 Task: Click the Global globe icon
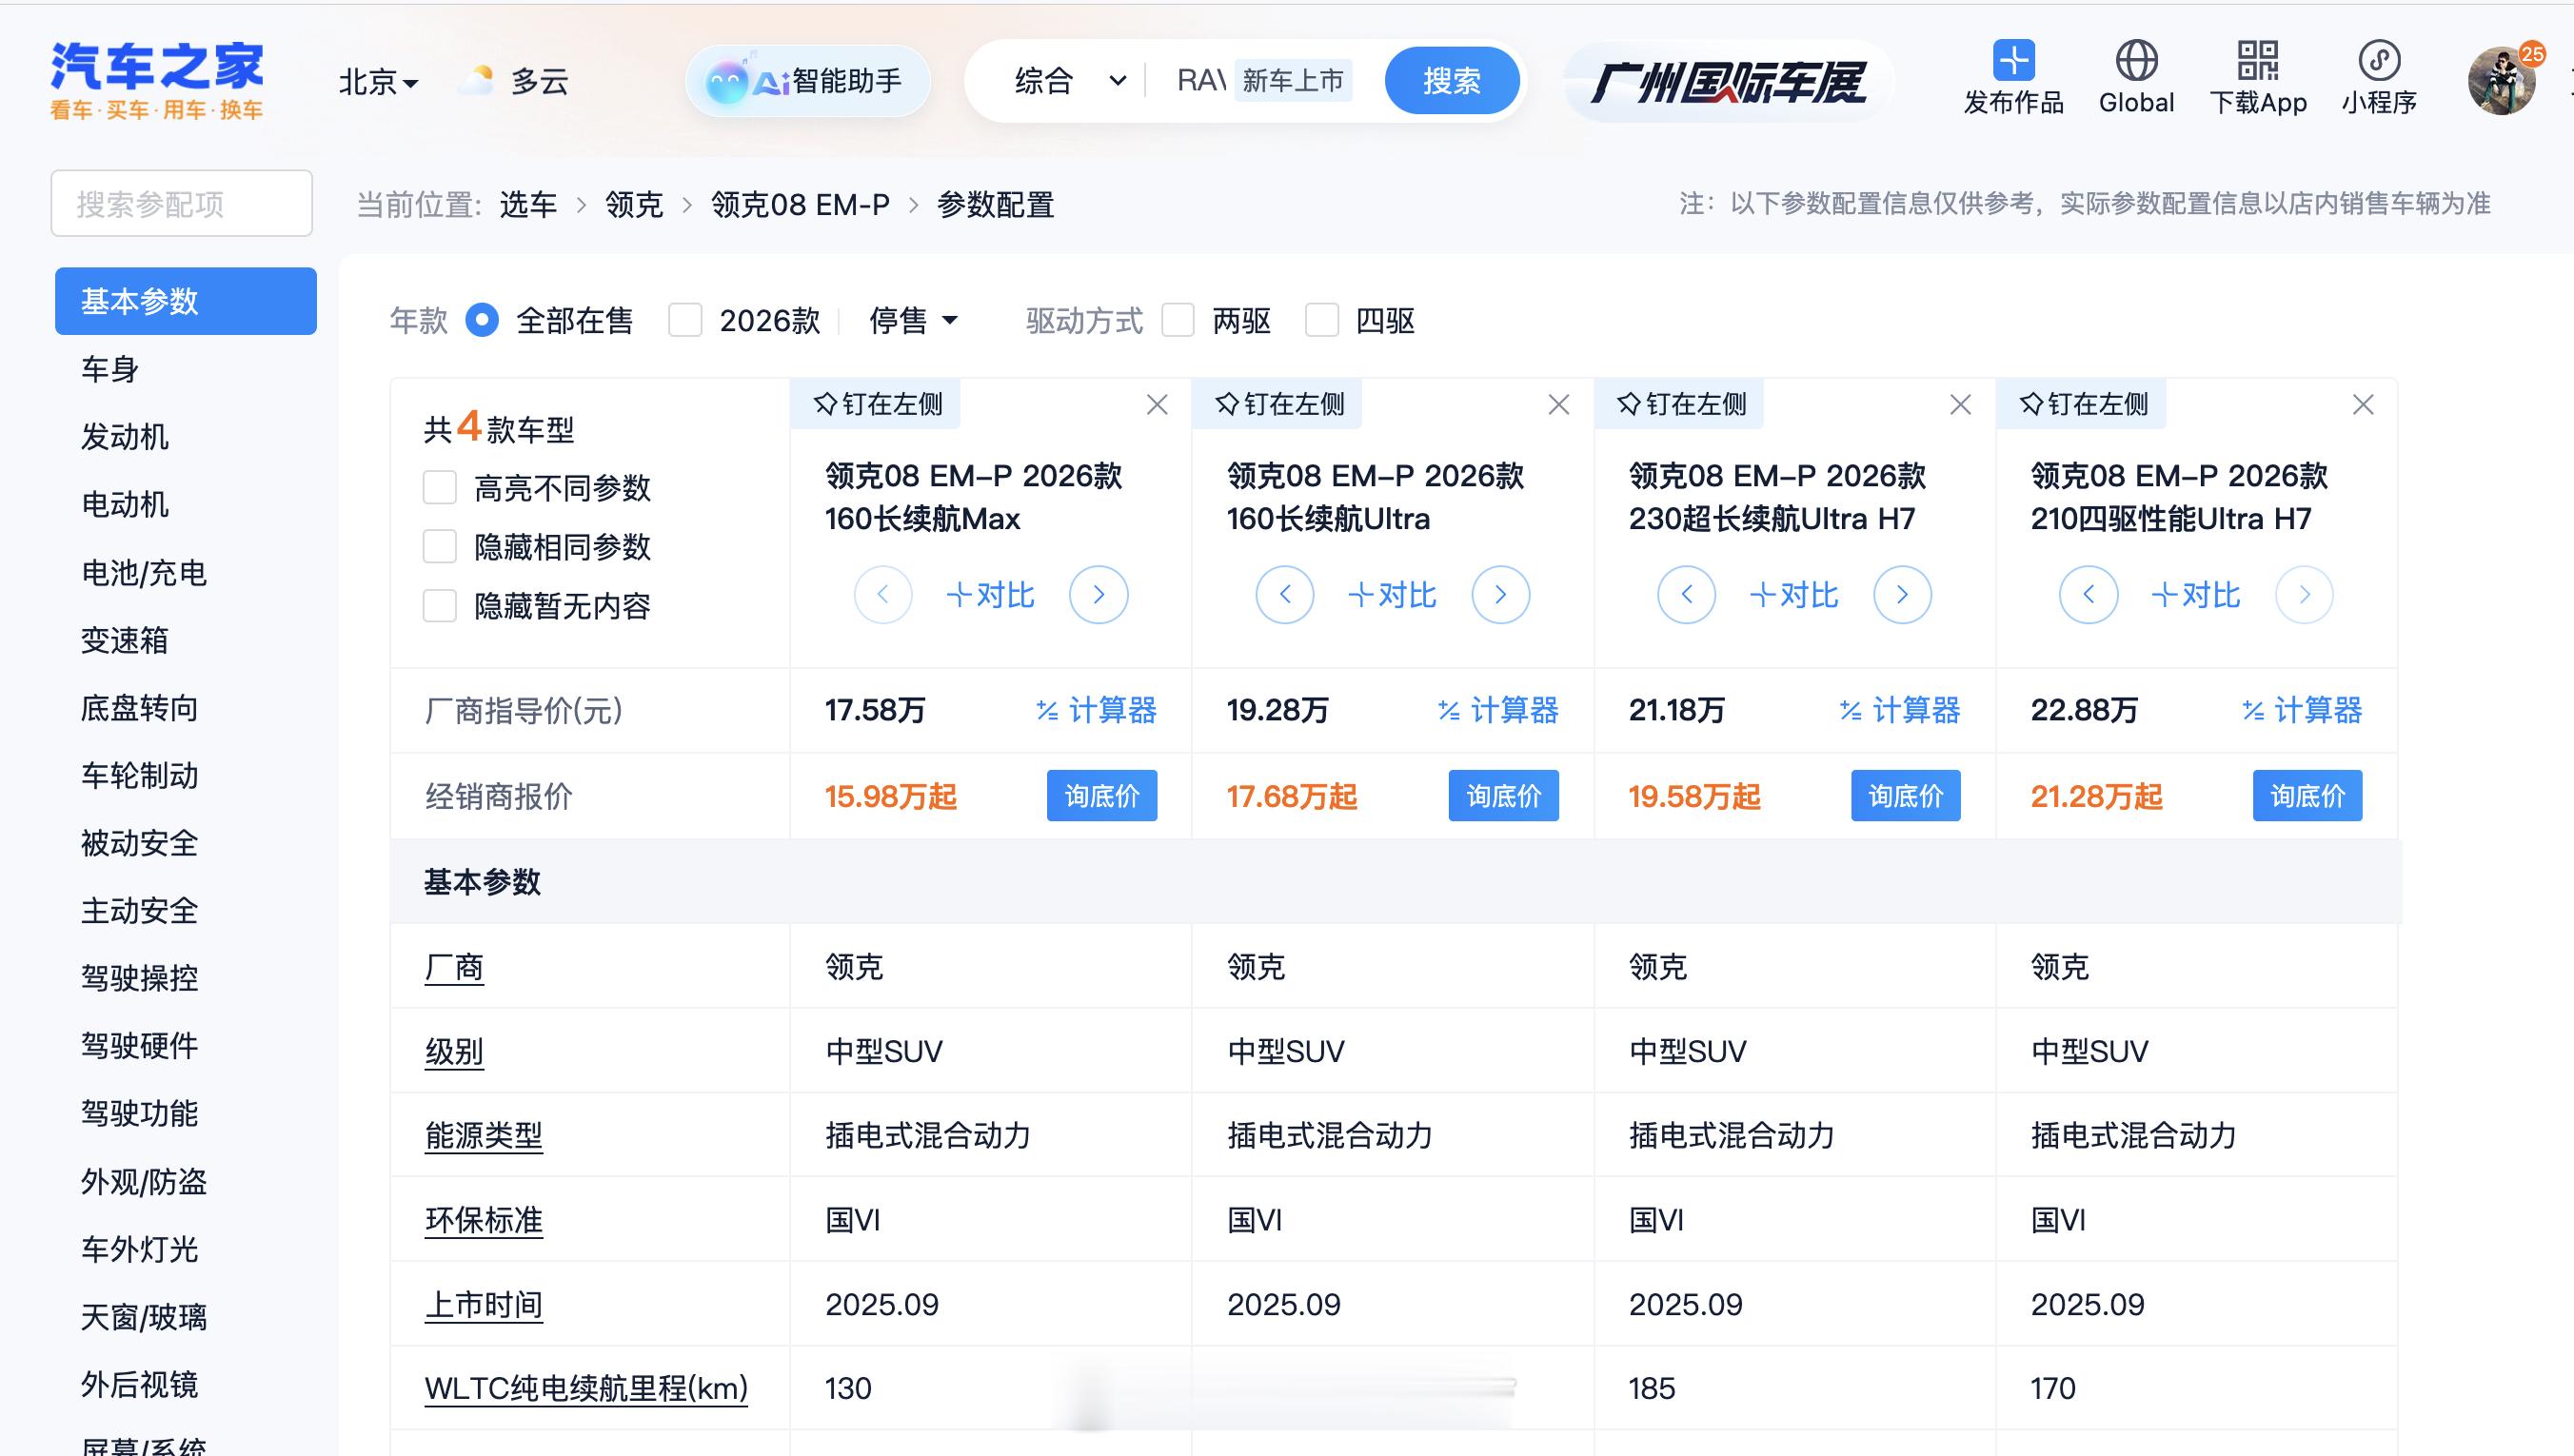(x=2136, y=61)
